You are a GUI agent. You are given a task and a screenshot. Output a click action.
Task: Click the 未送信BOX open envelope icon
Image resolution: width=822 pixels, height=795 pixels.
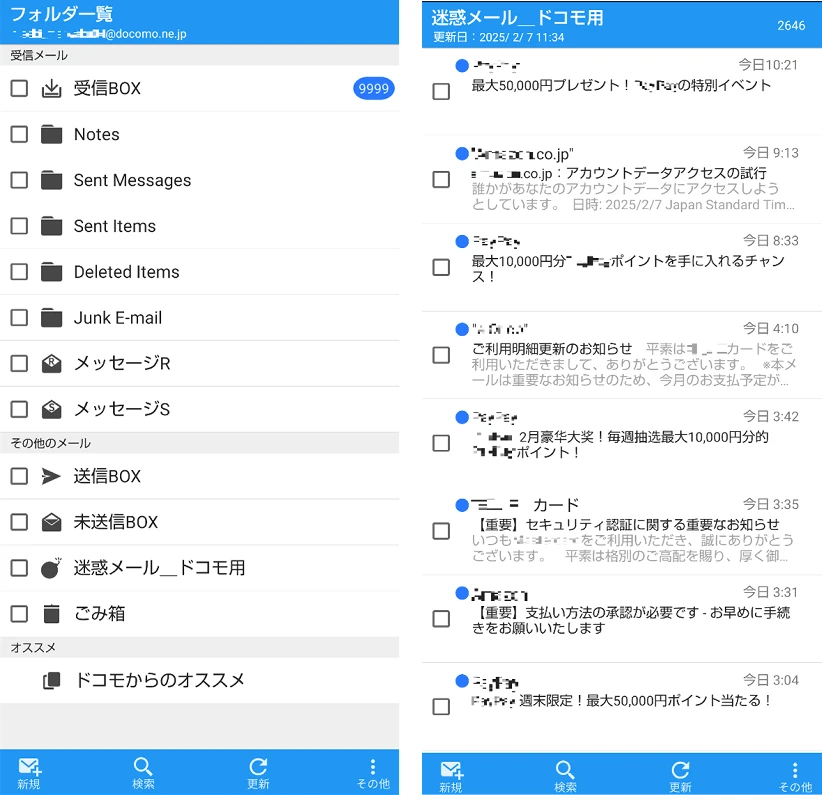tap(51, 522)
